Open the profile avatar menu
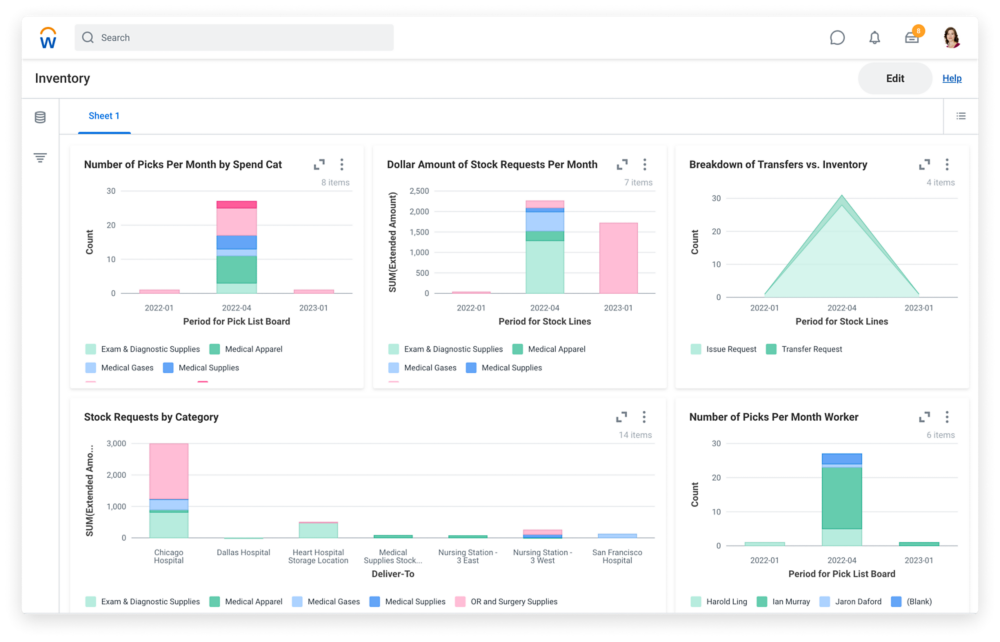 (949, 37)
